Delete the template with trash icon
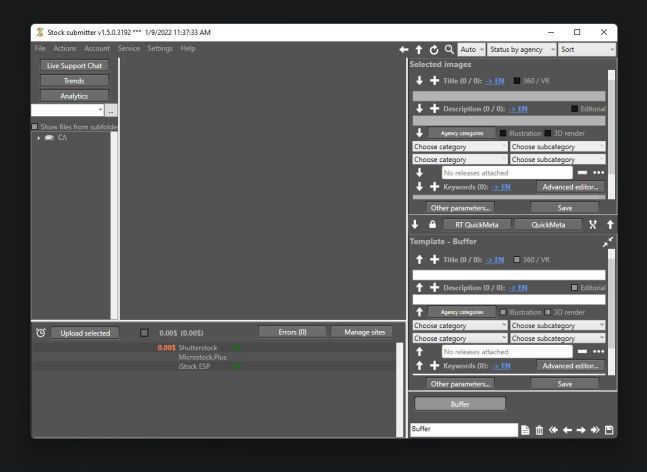 tap(539, 430)
